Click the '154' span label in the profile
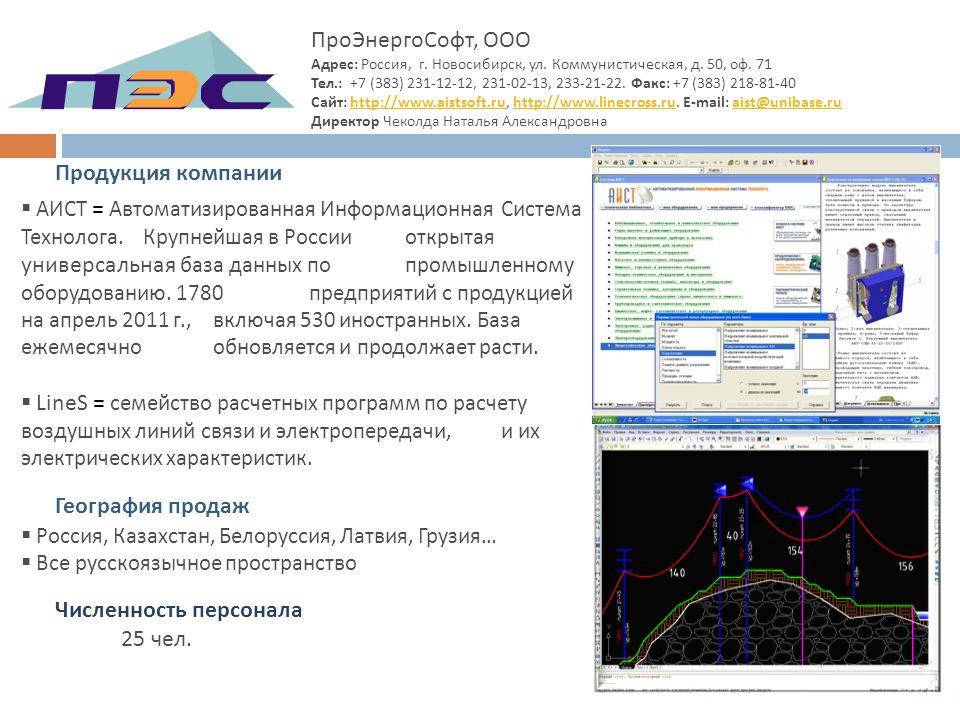960x720 pixels. click(795, 551)
